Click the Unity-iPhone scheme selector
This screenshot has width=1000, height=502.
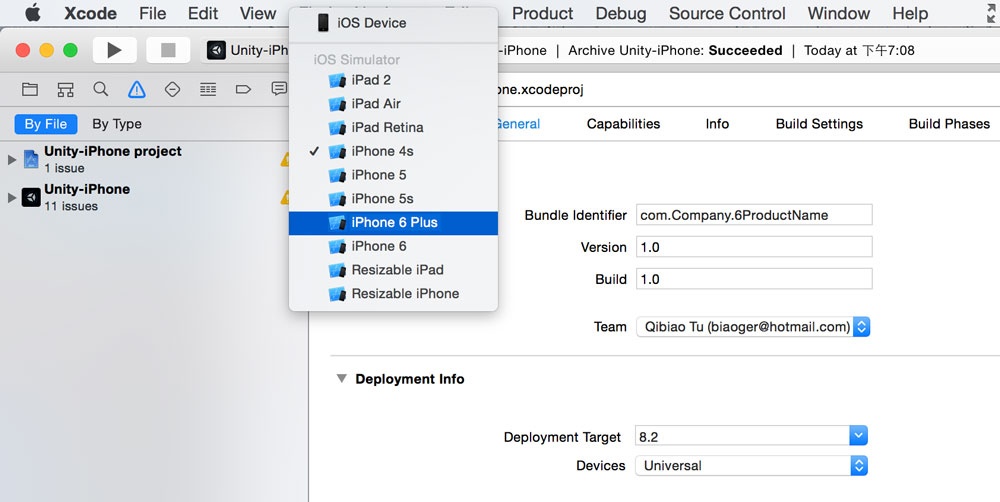(x=247, y=50)
